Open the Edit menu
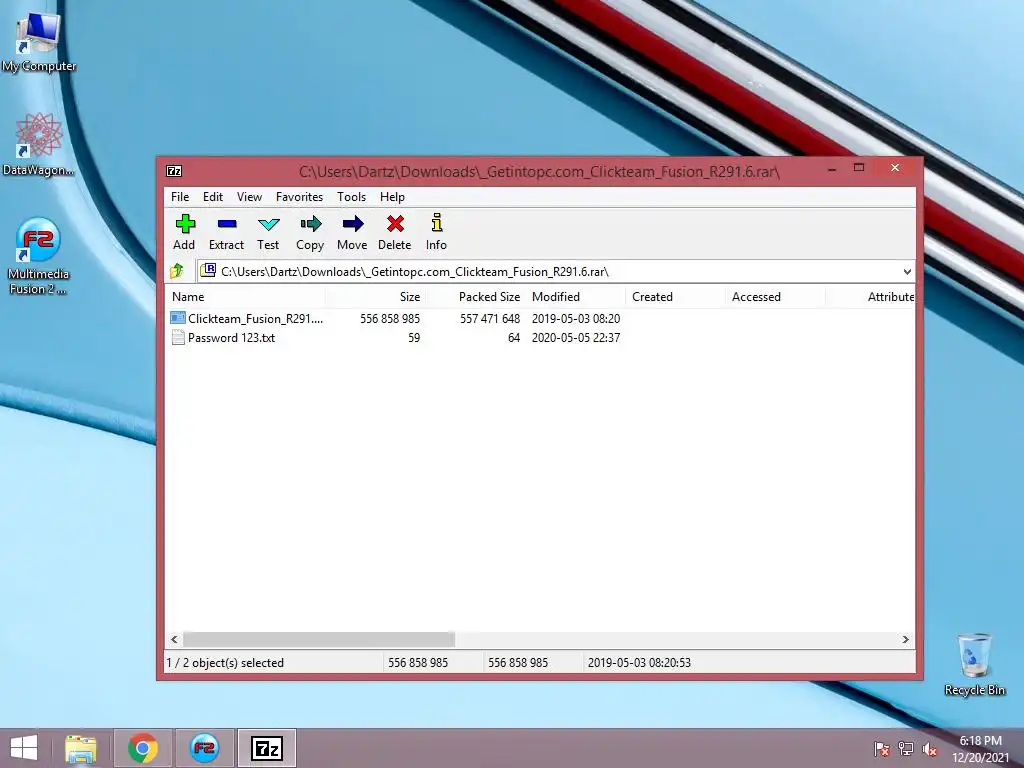 [x=213, y=197]
